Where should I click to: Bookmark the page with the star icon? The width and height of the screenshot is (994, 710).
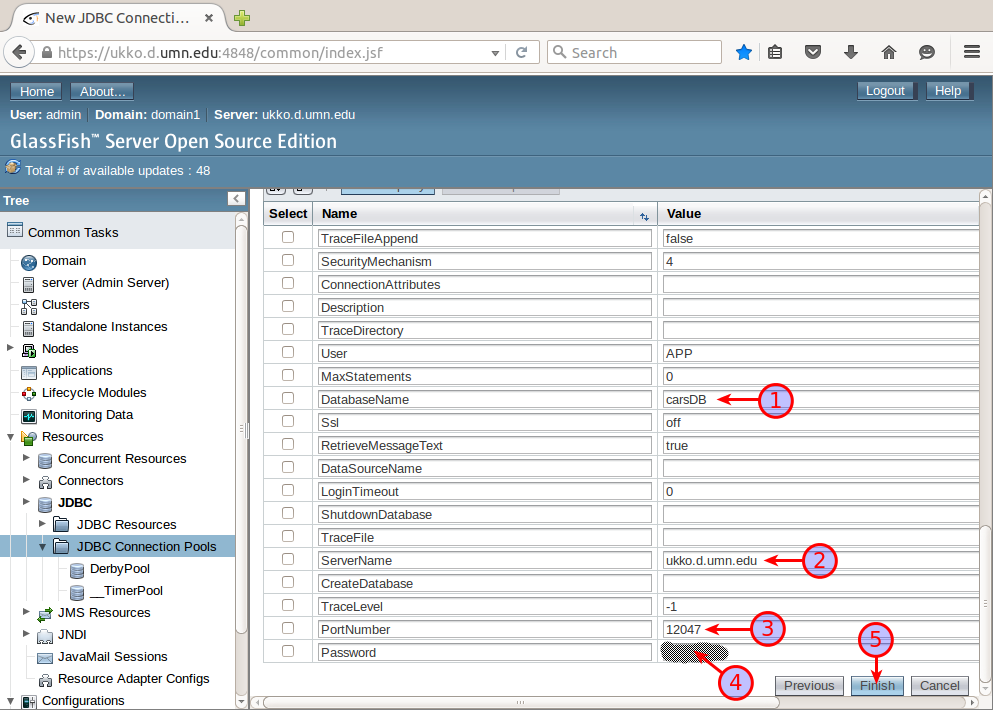tap(744, 51)
